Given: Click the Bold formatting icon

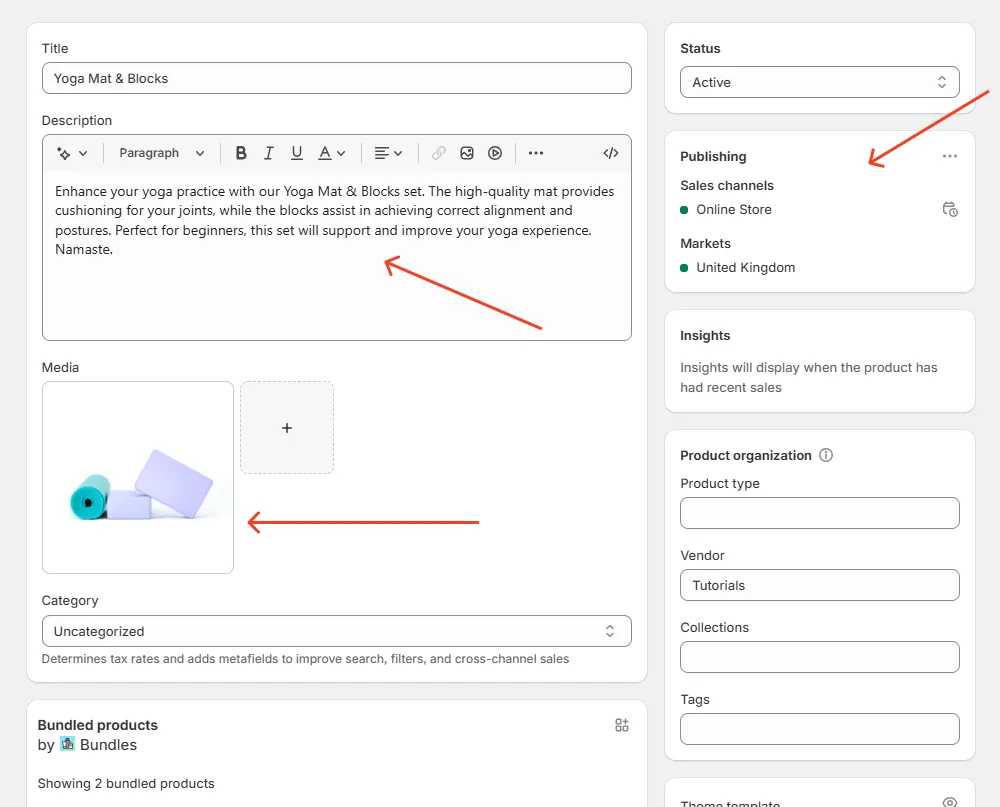Looking at the screenshot, I should coord(241,153).
